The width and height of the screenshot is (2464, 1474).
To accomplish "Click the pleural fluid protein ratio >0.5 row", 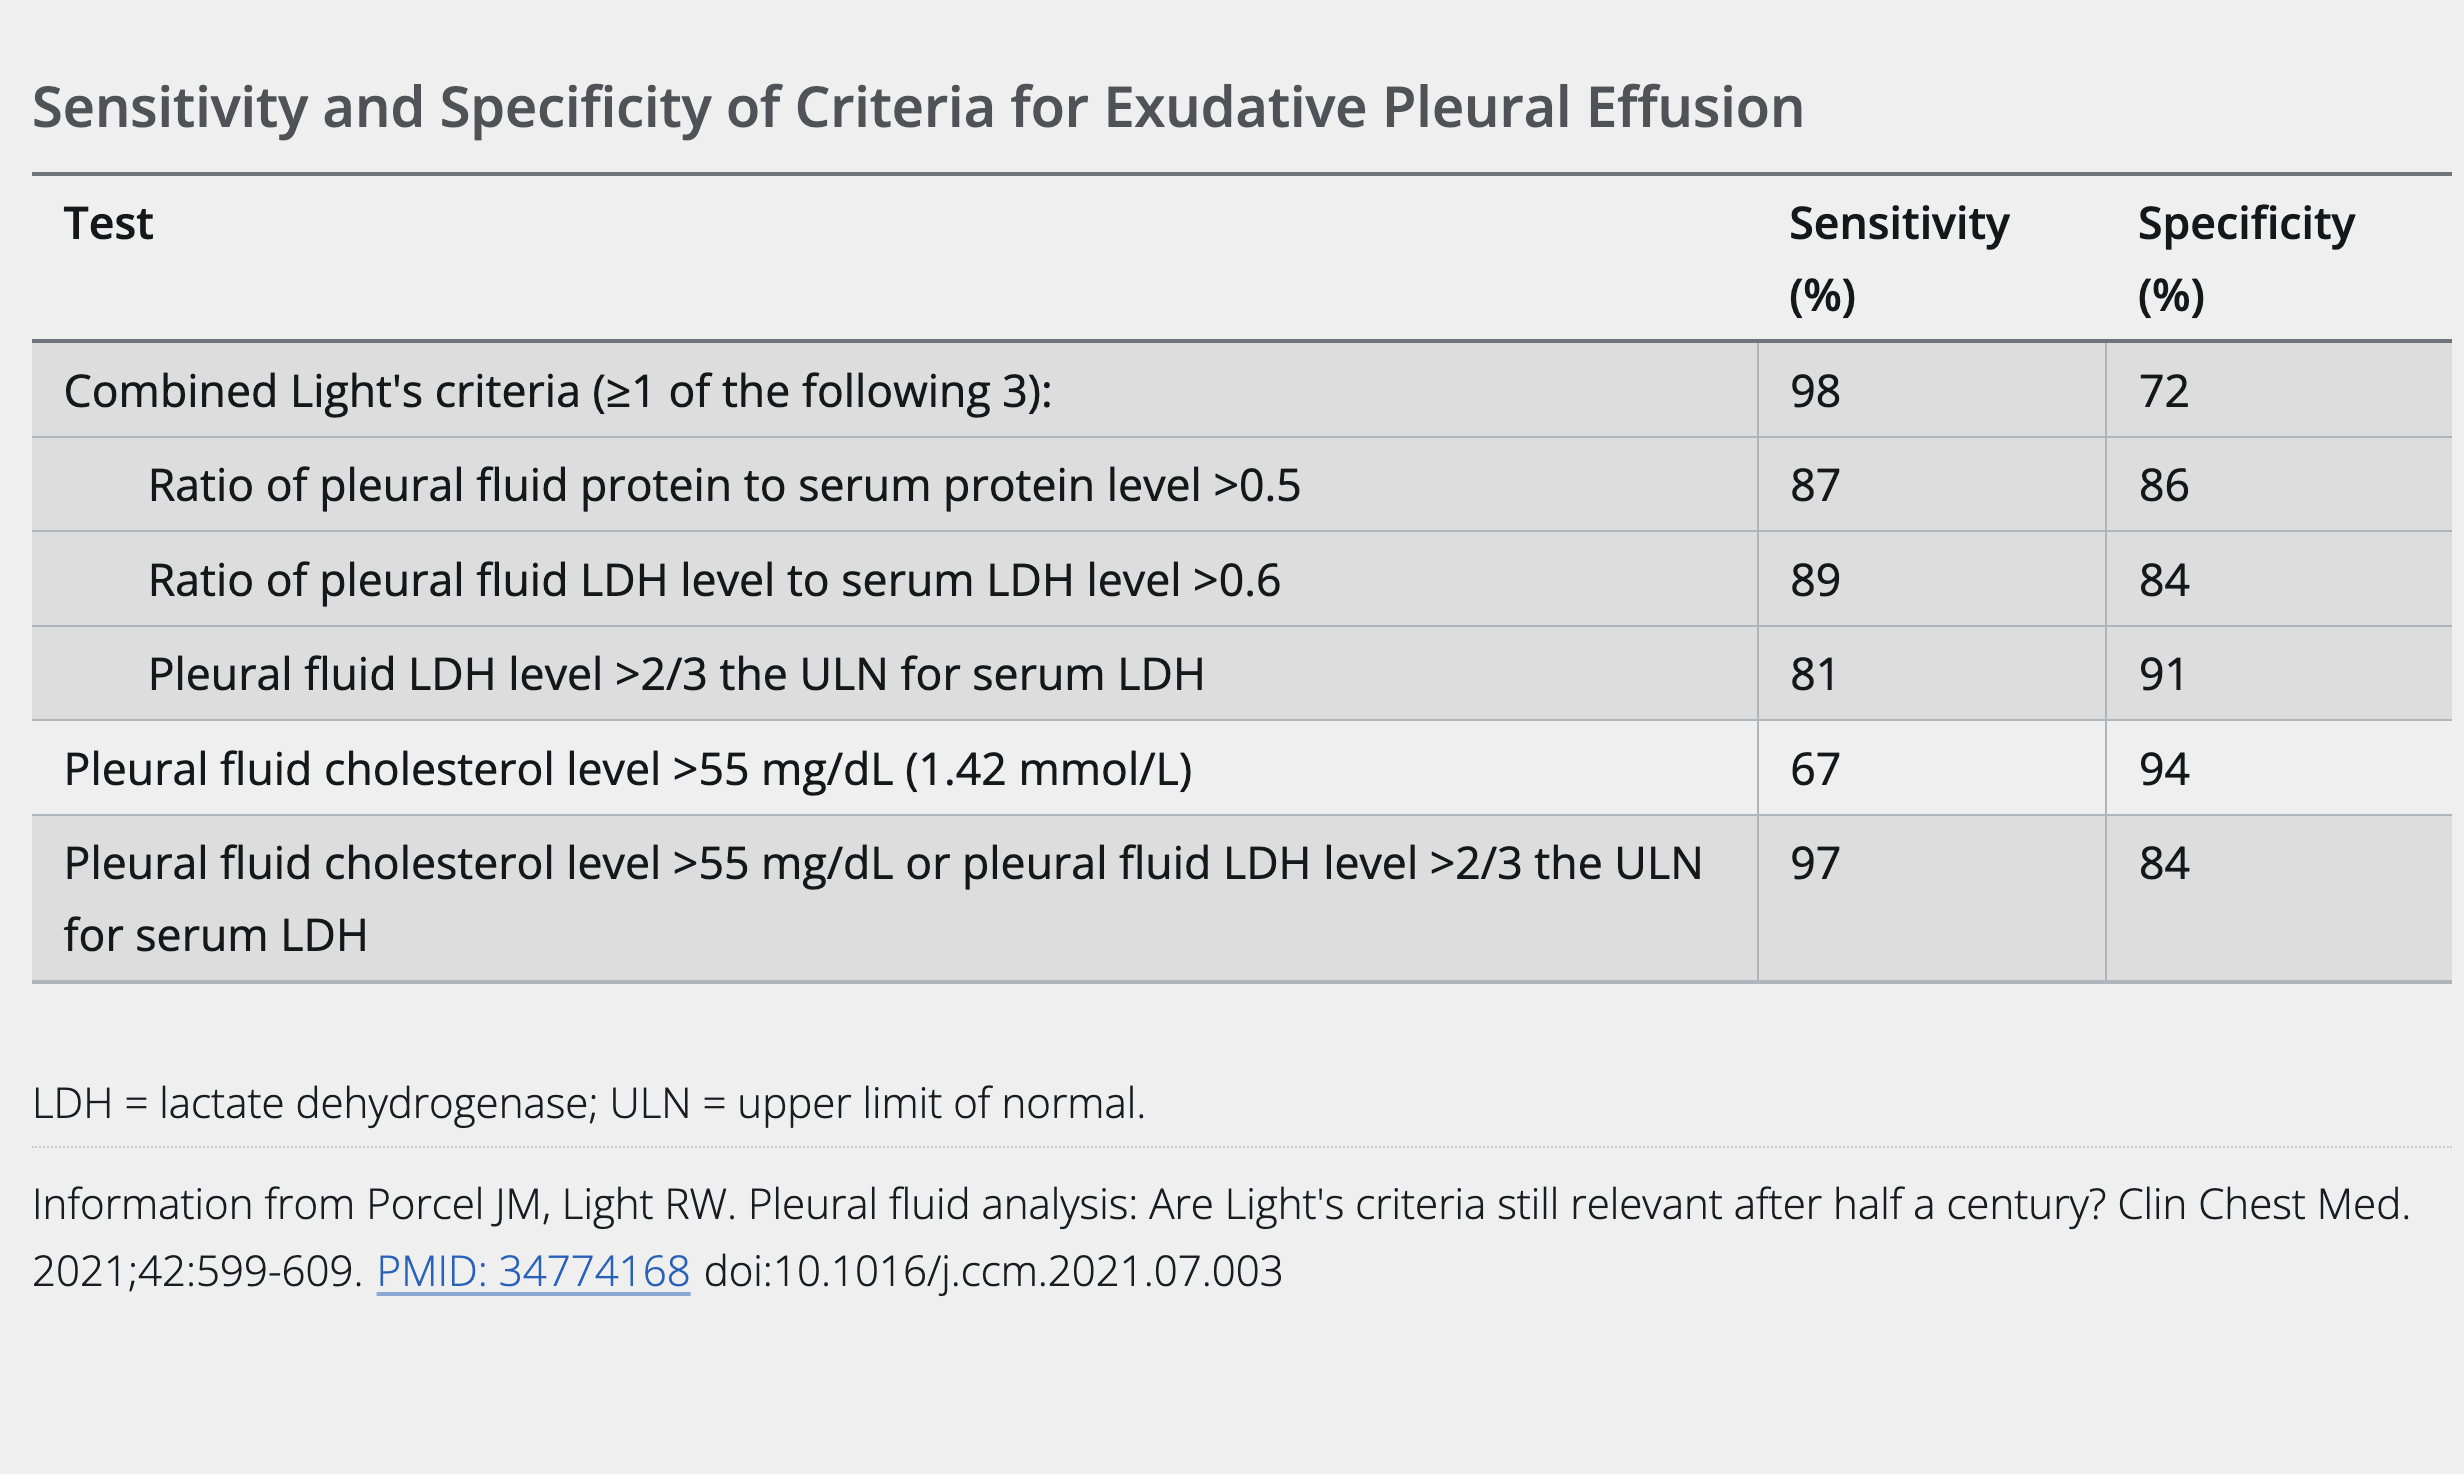I will click(x=724, y=485).
